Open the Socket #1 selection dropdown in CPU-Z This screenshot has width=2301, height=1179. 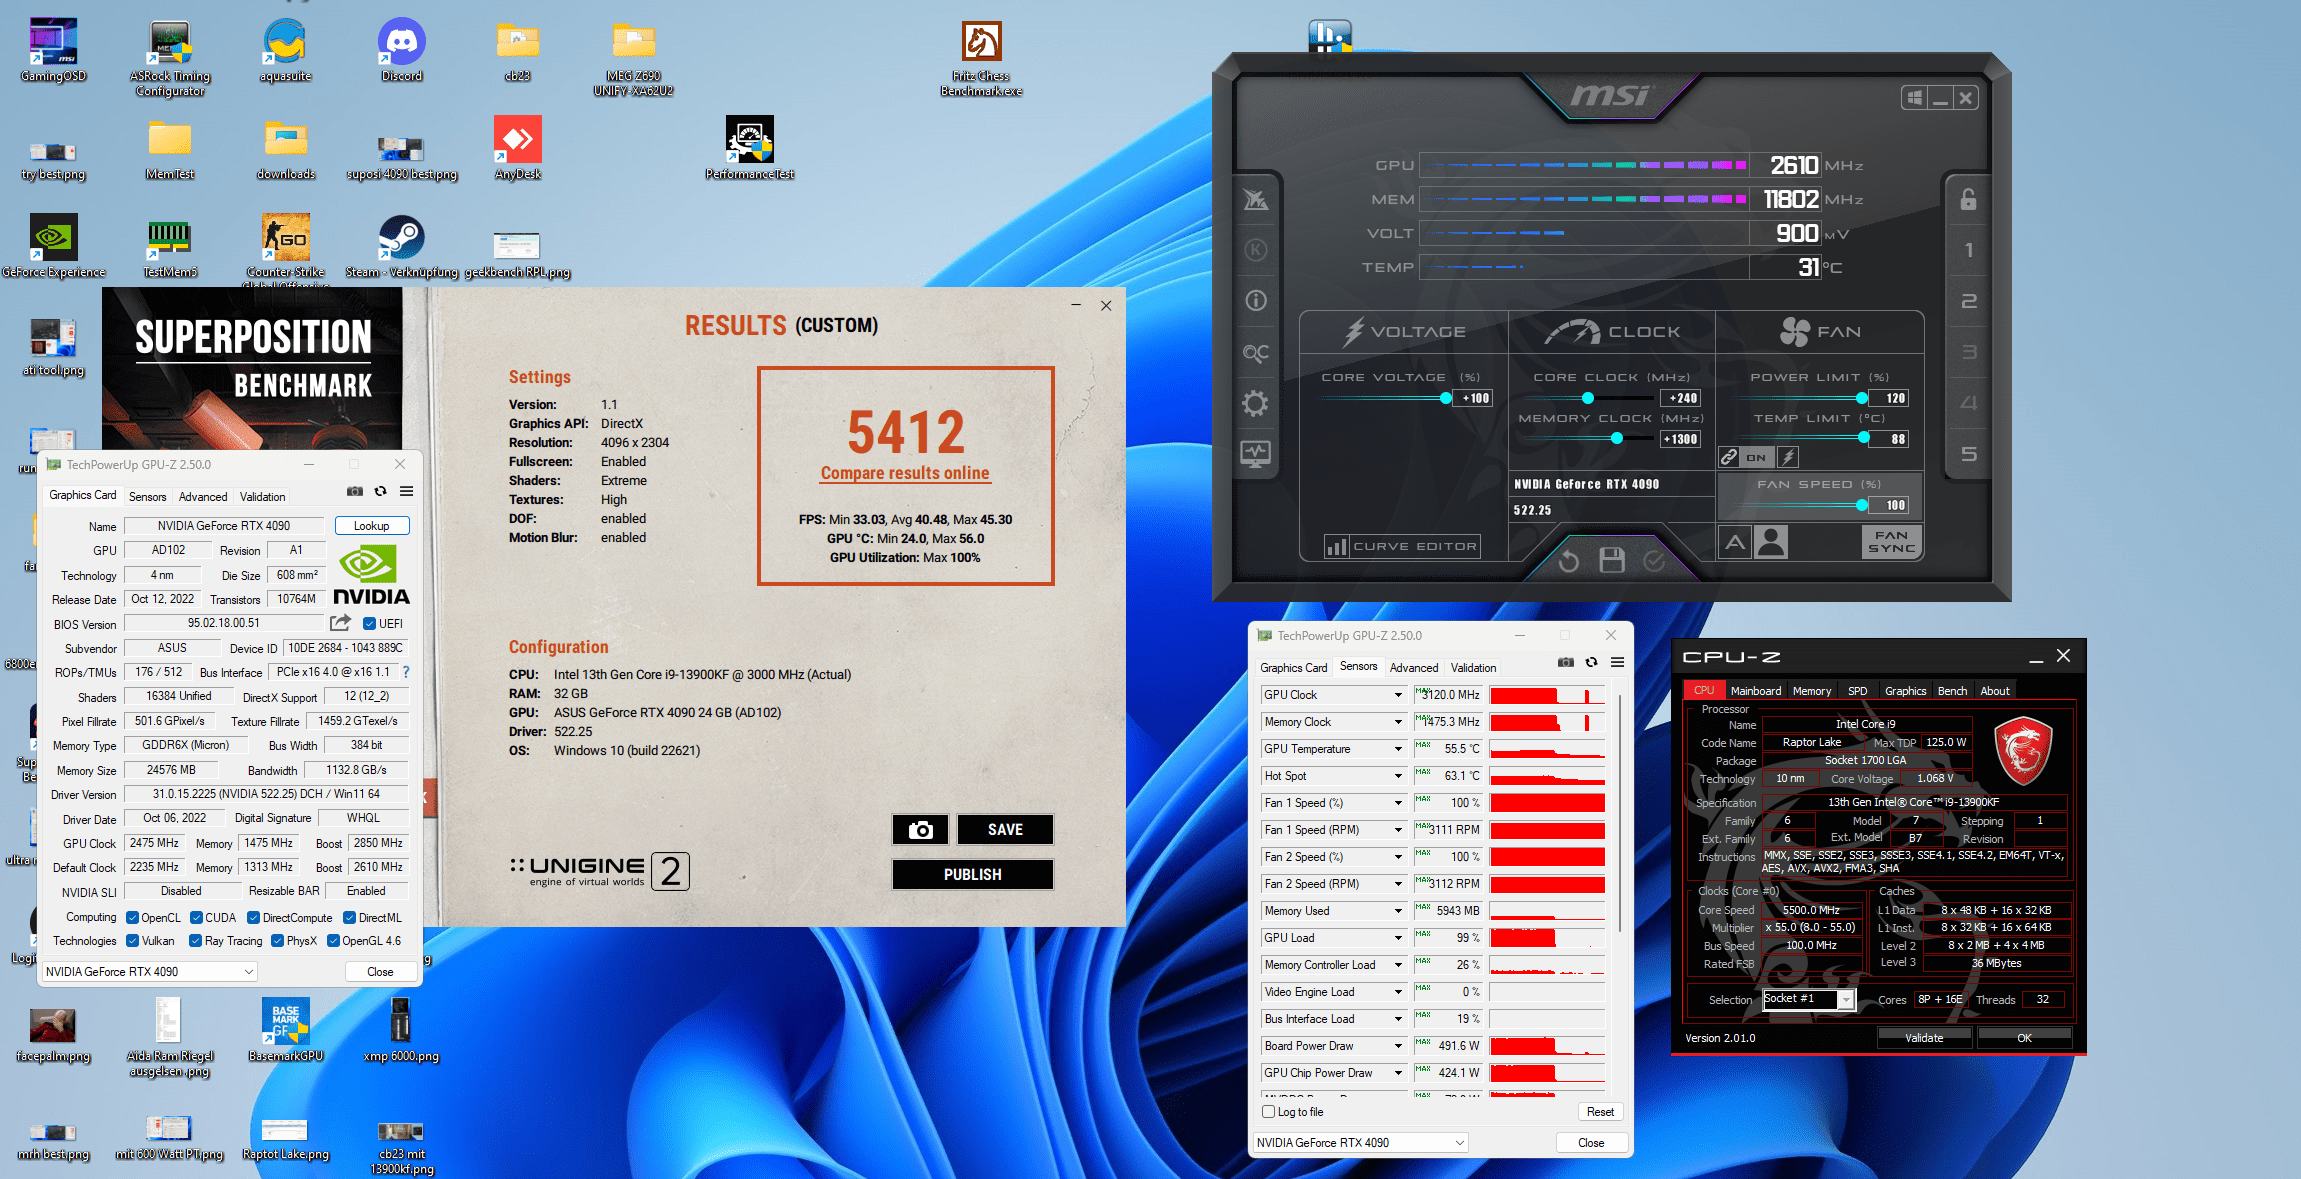coord(1846,1000)
